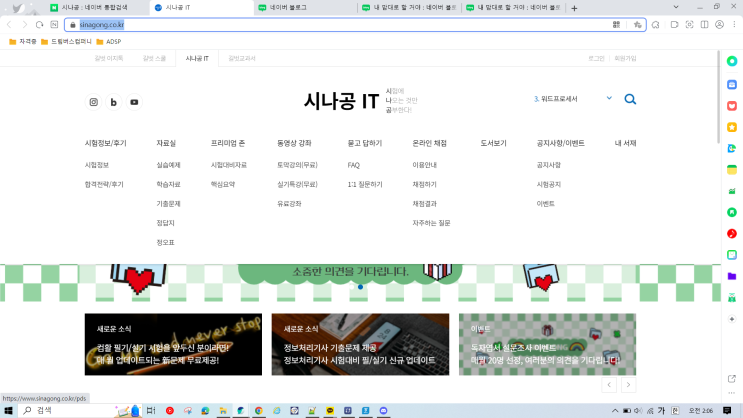The image size is (743, 418).
Task: Open 동영상 강좌 menu heading
Action: [294, 143]
